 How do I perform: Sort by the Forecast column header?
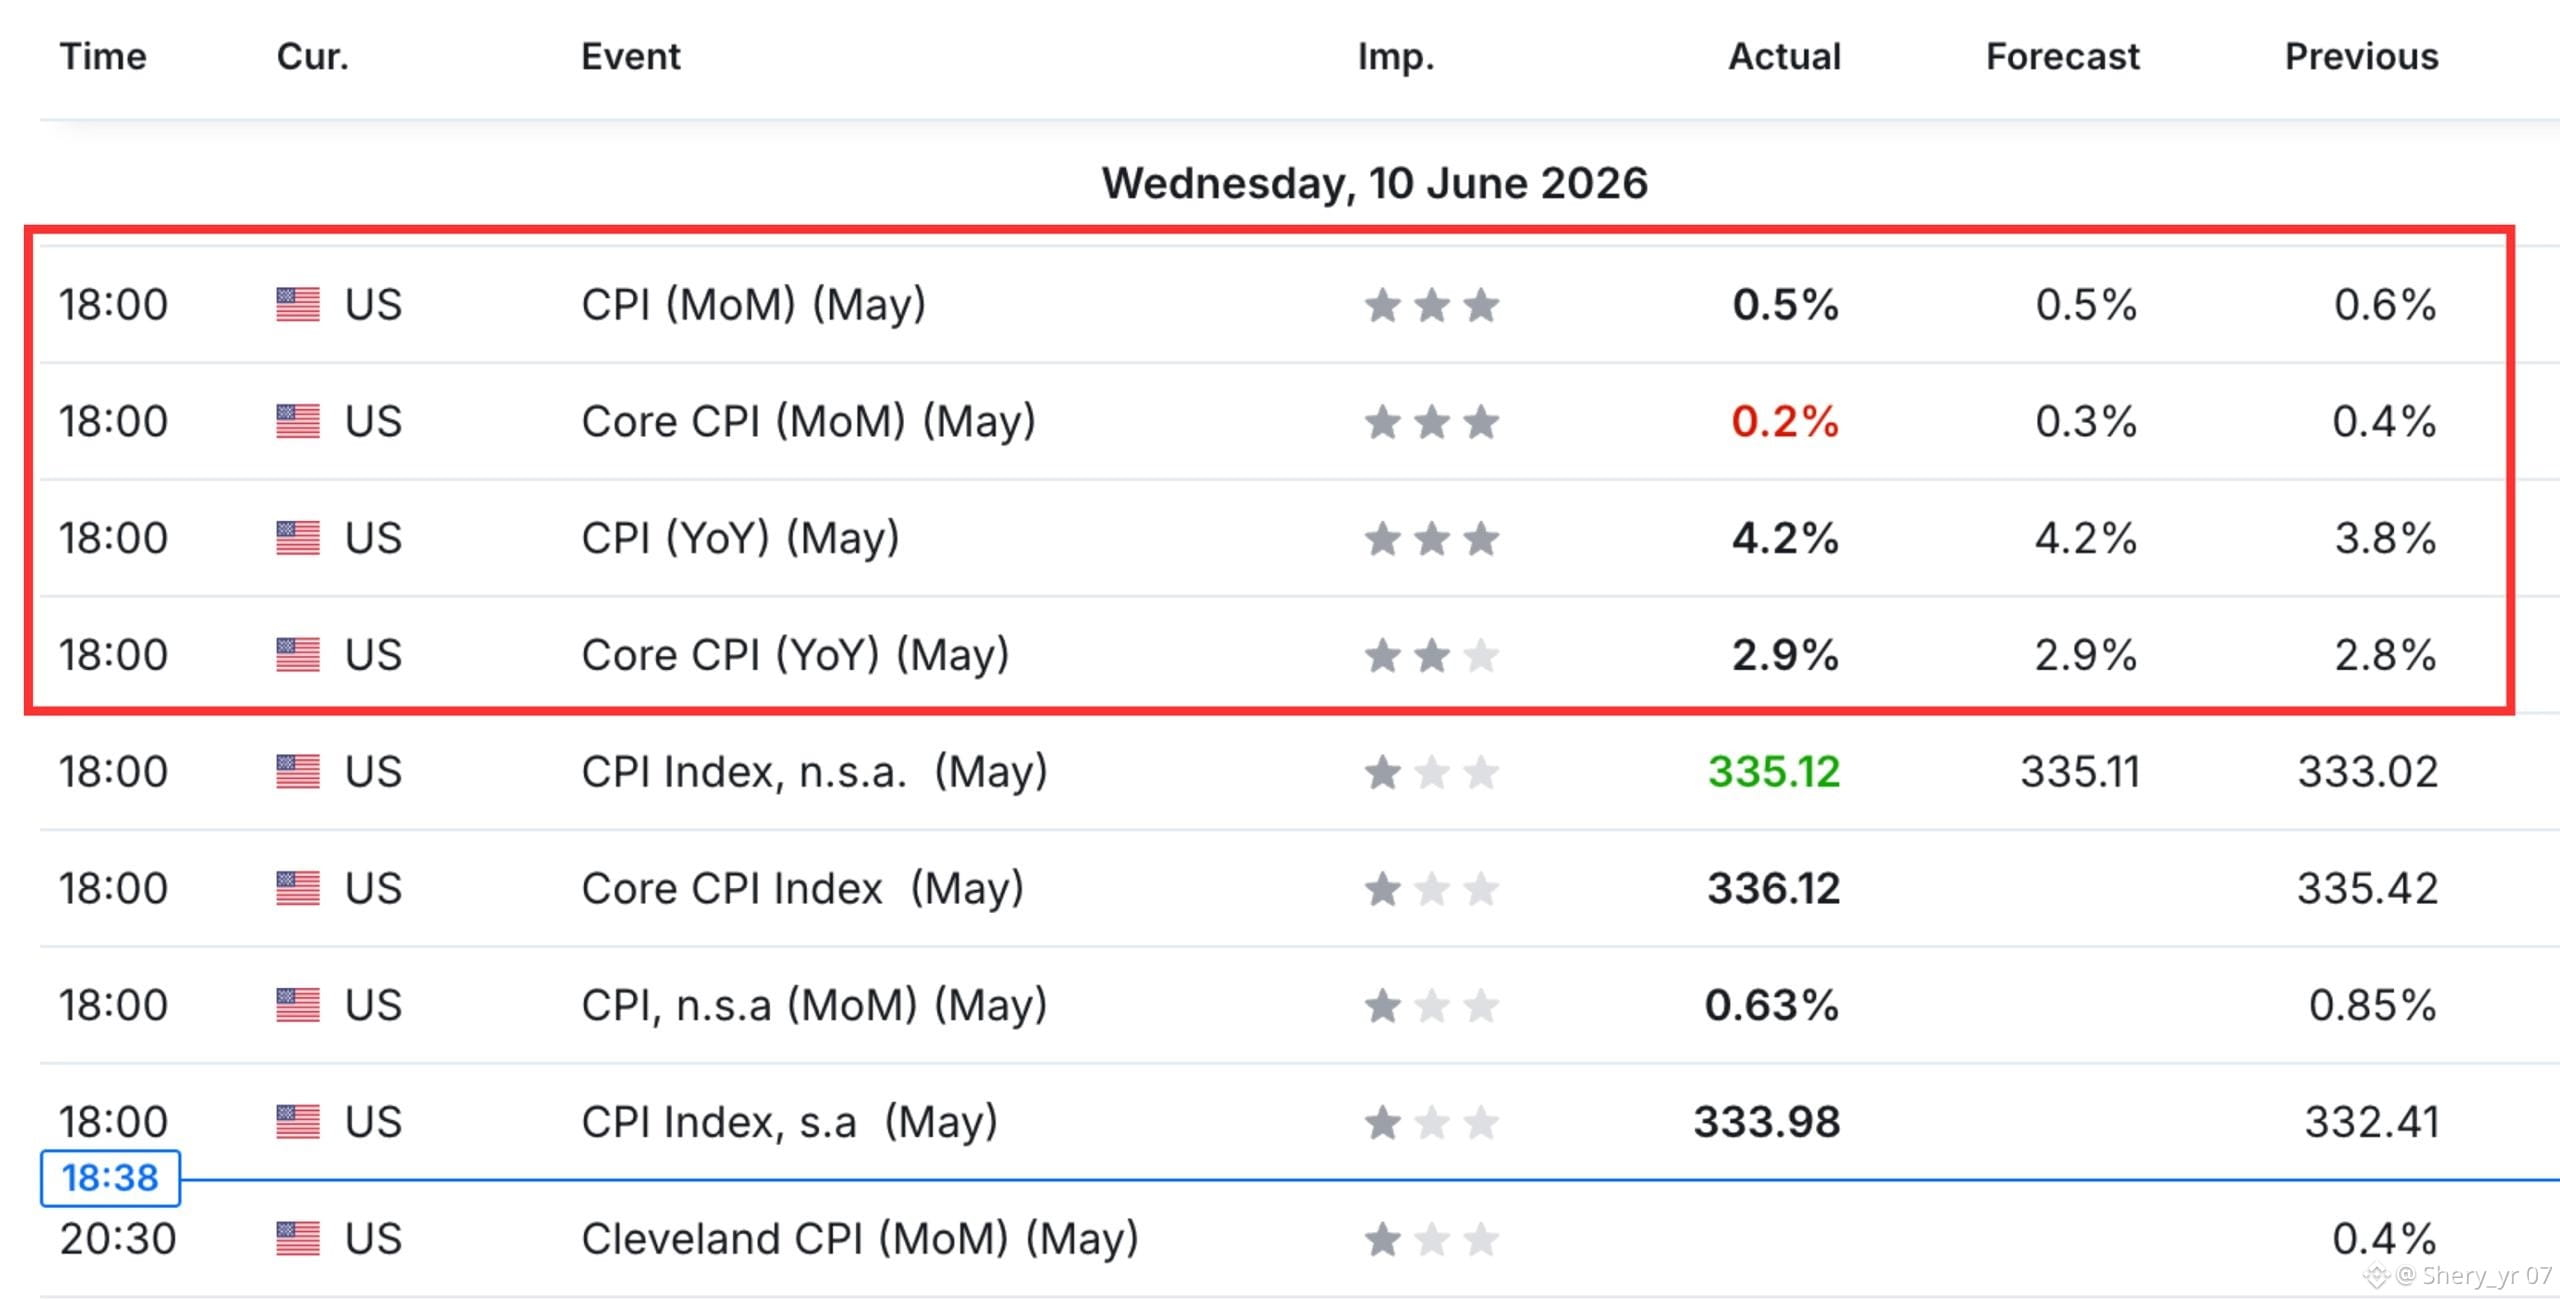point(2063,57)
